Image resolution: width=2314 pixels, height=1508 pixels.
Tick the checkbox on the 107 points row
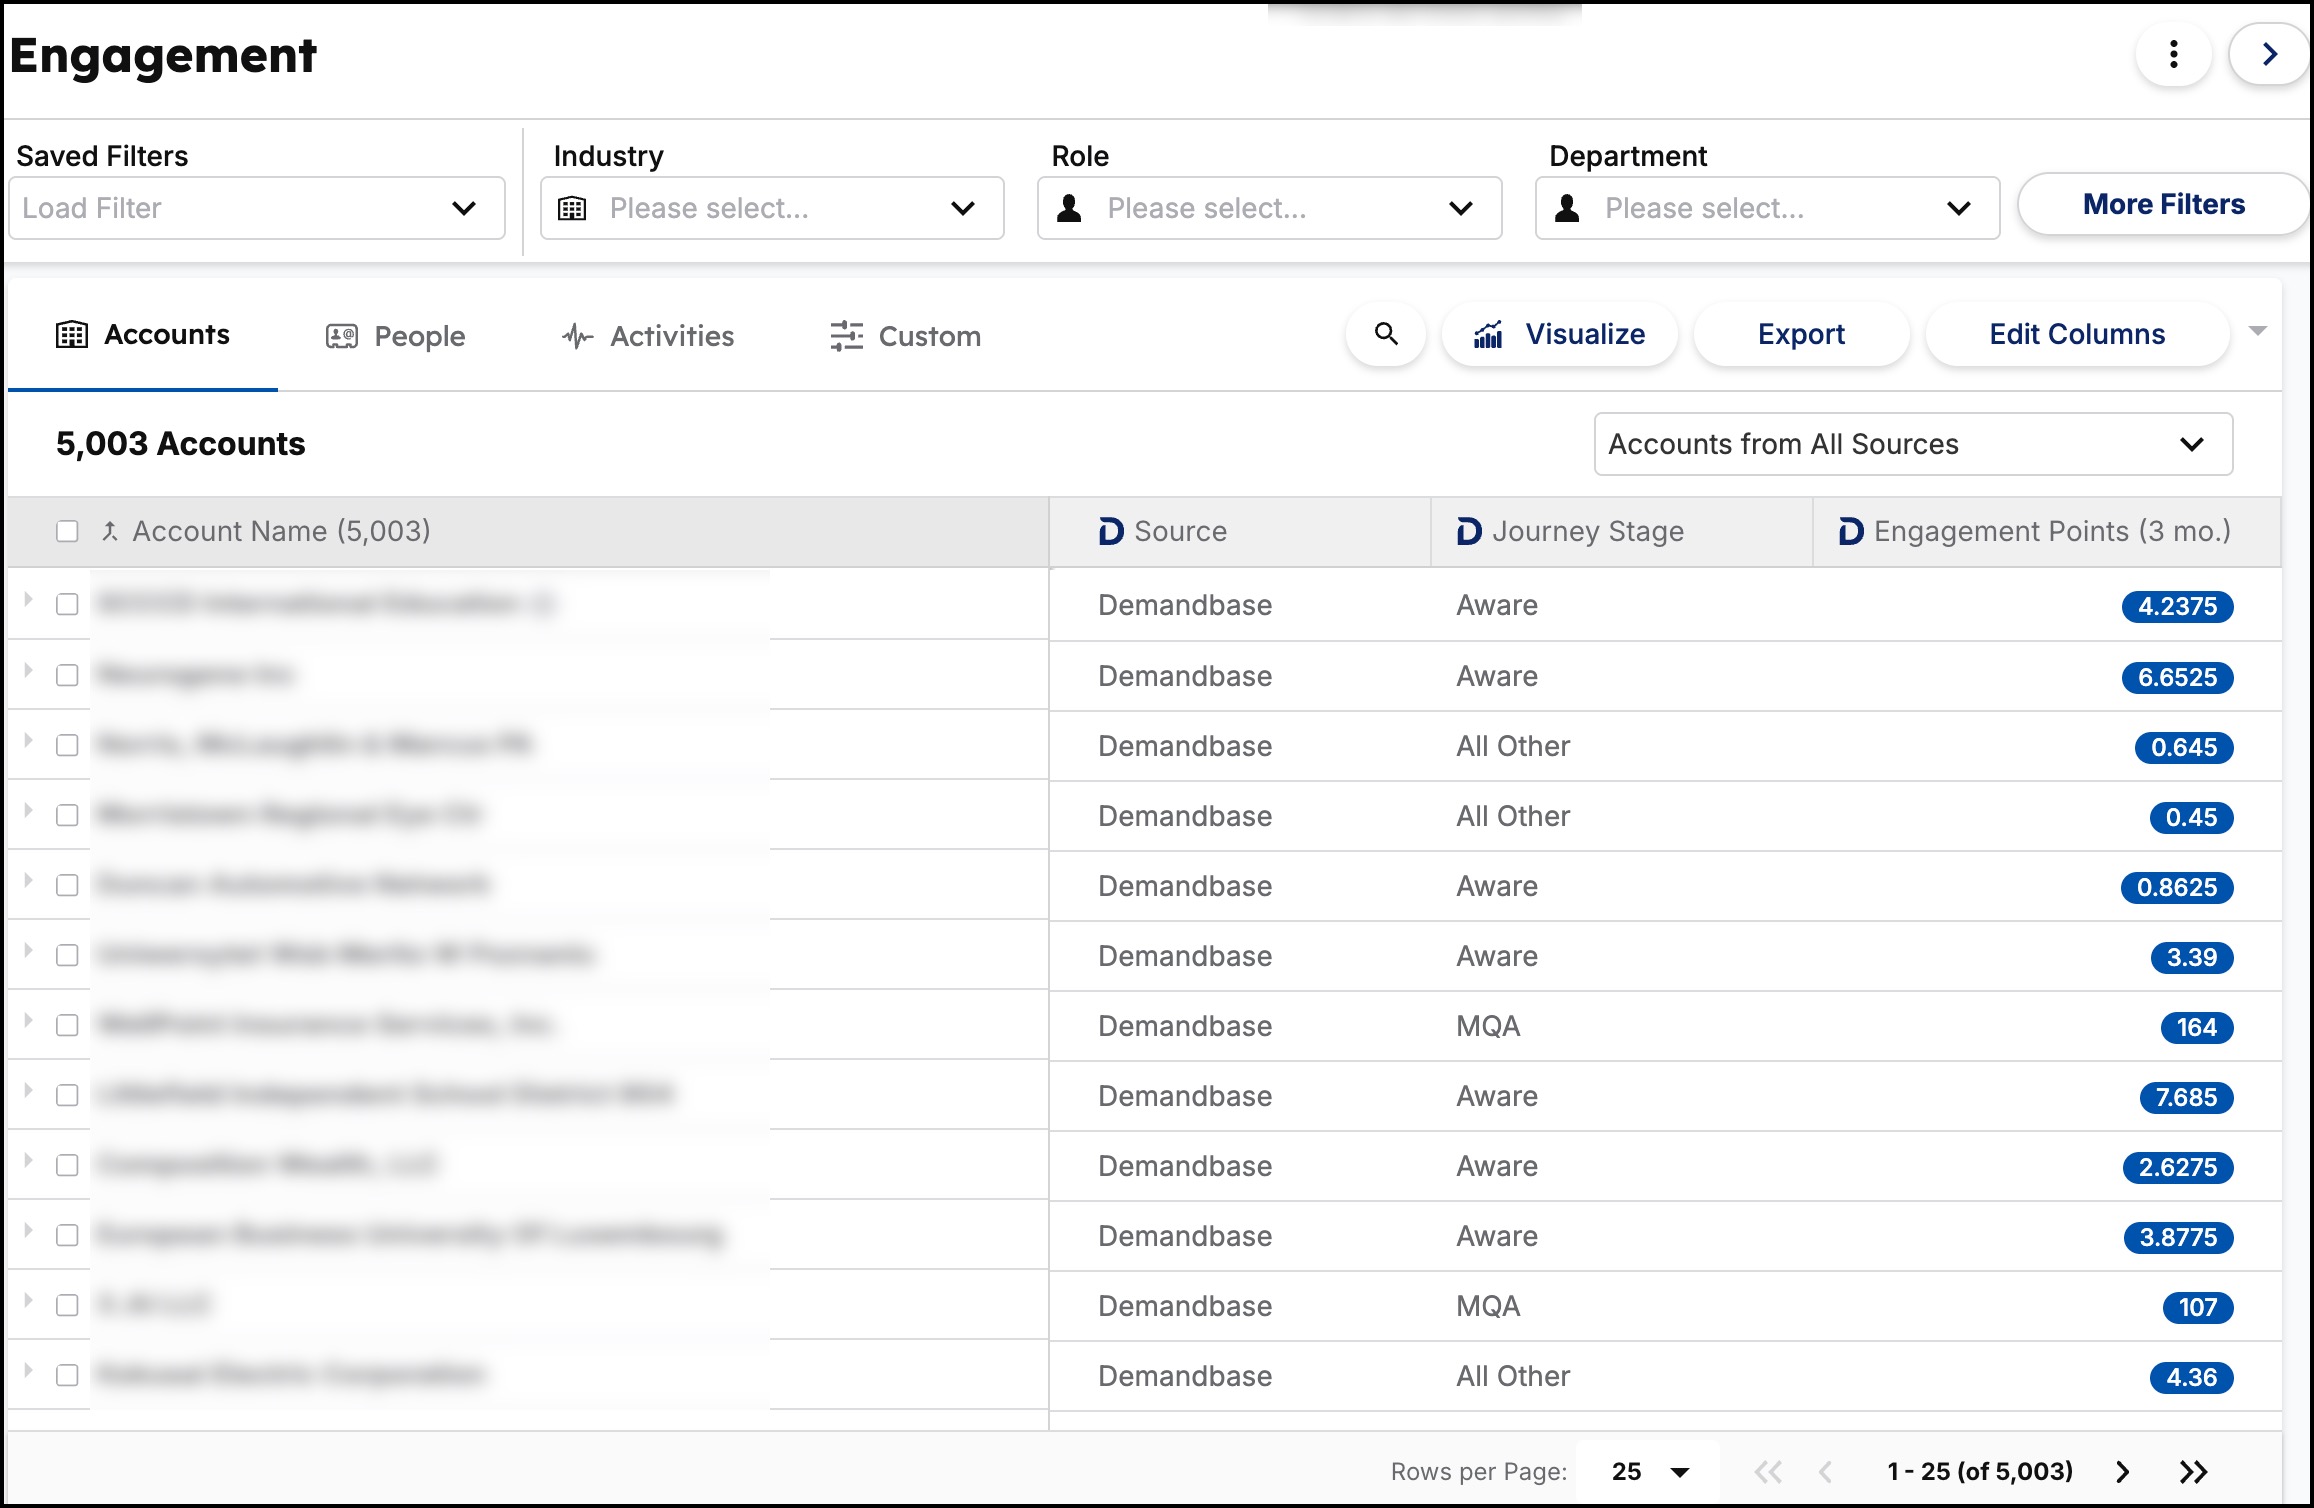[67, 1305]
